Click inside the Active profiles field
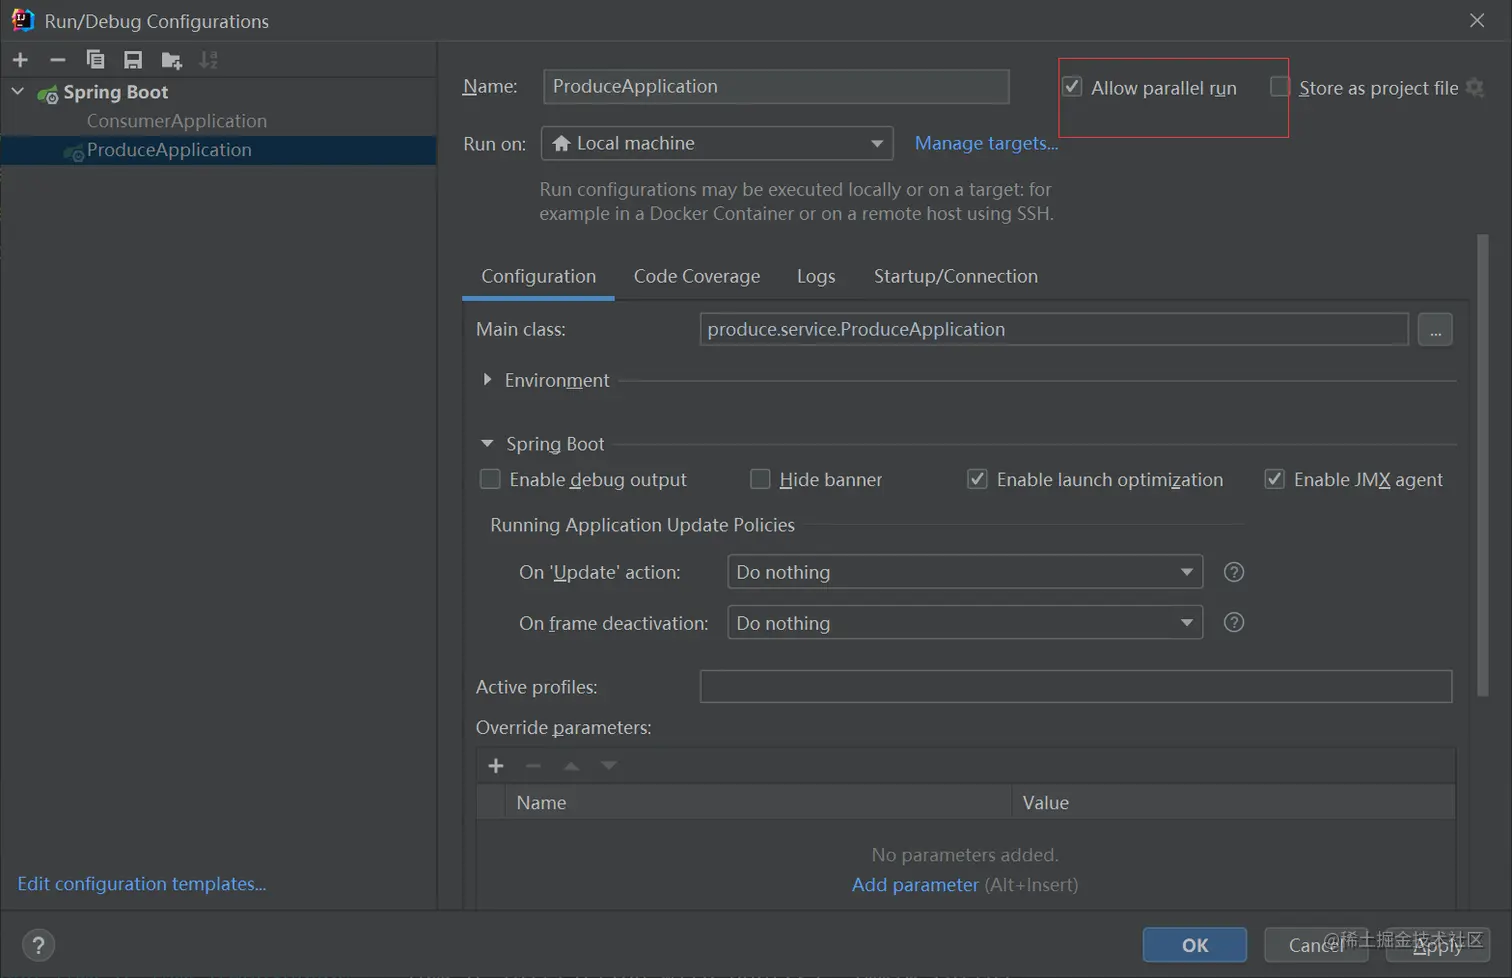Image resolution: width=1512 pixels, height=978 pixels. (x=1075, y=686)
